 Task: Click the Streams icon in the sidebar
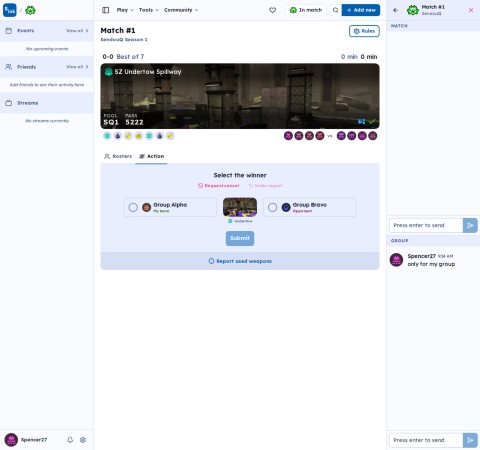(x=9, y=103)
